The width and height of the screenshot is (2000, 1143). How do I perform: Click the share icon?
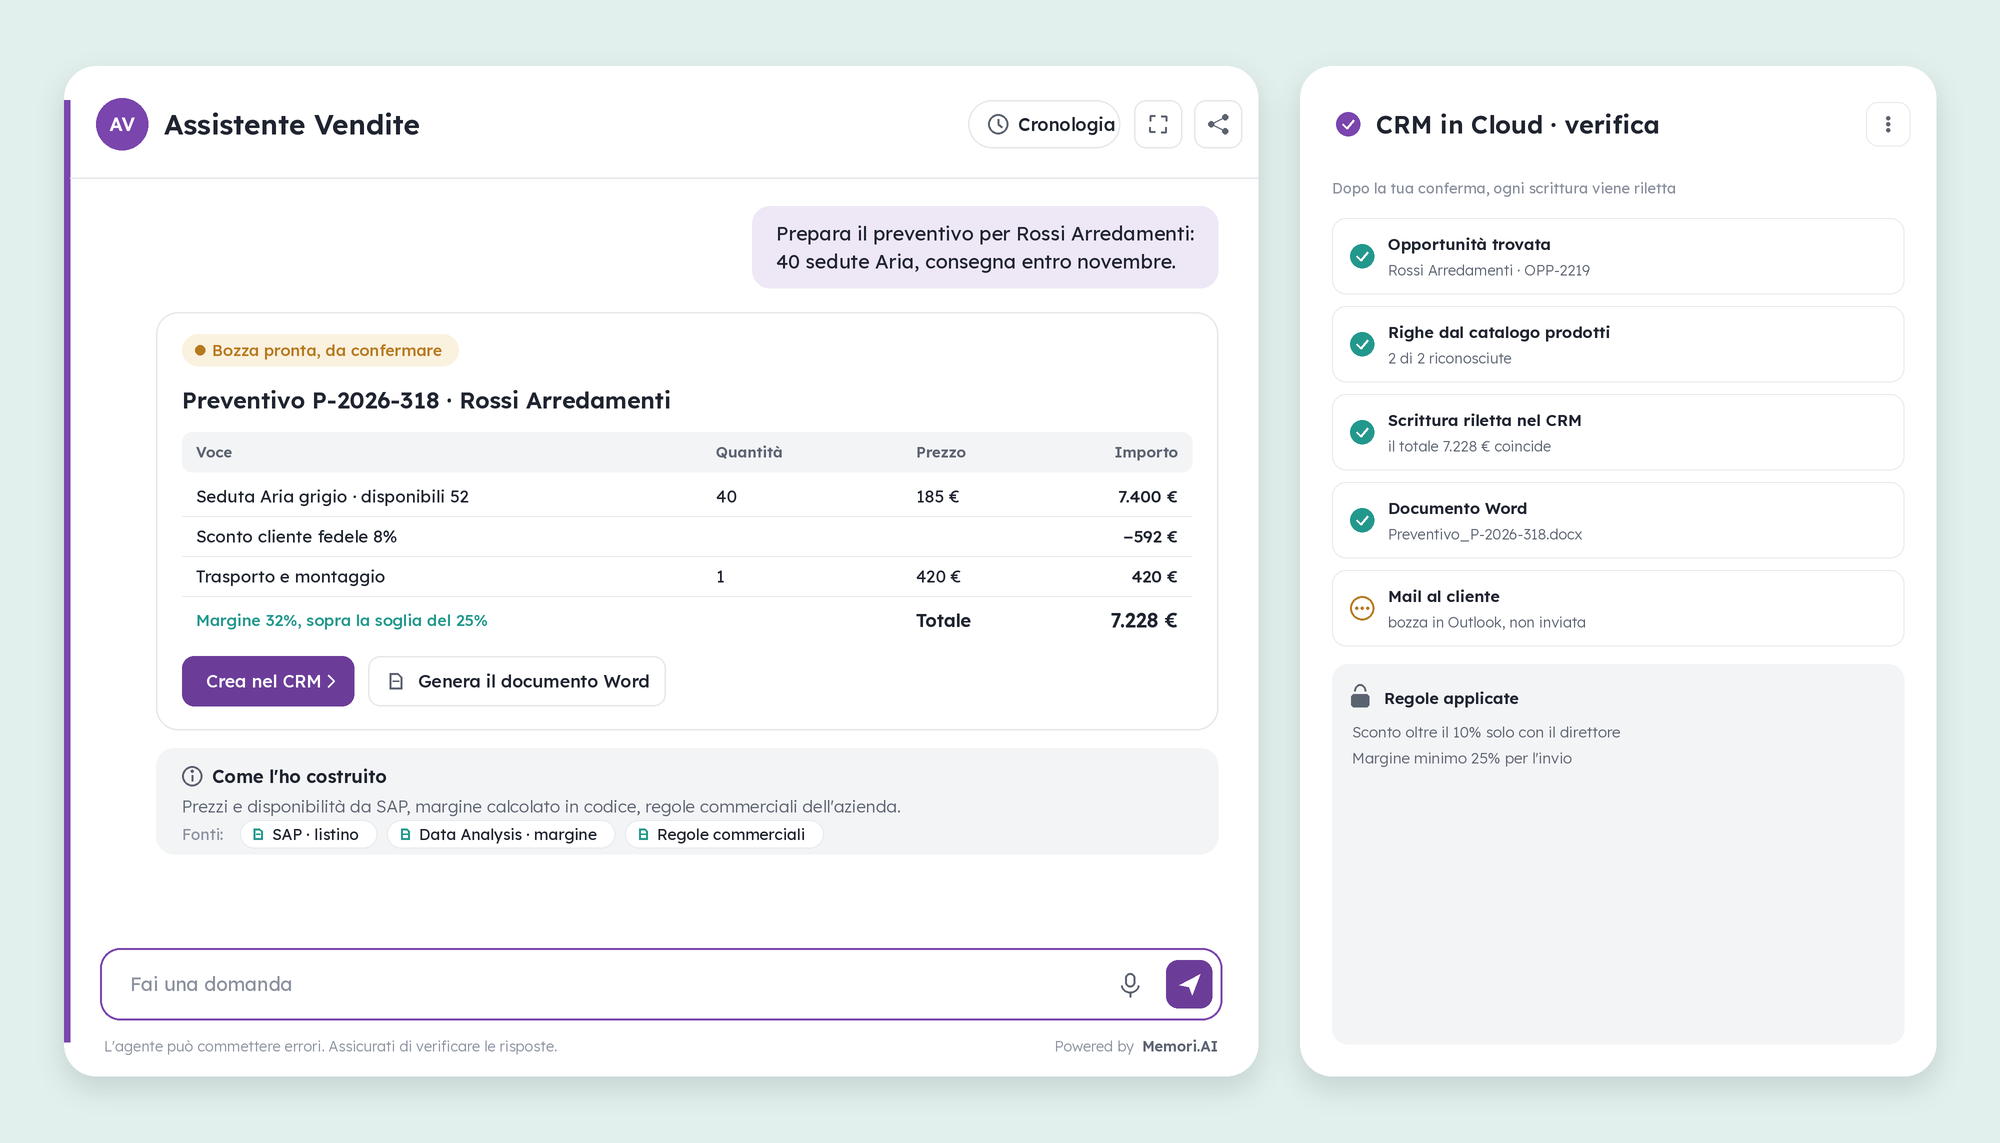pyautogui.click(x=1218, y=124)
